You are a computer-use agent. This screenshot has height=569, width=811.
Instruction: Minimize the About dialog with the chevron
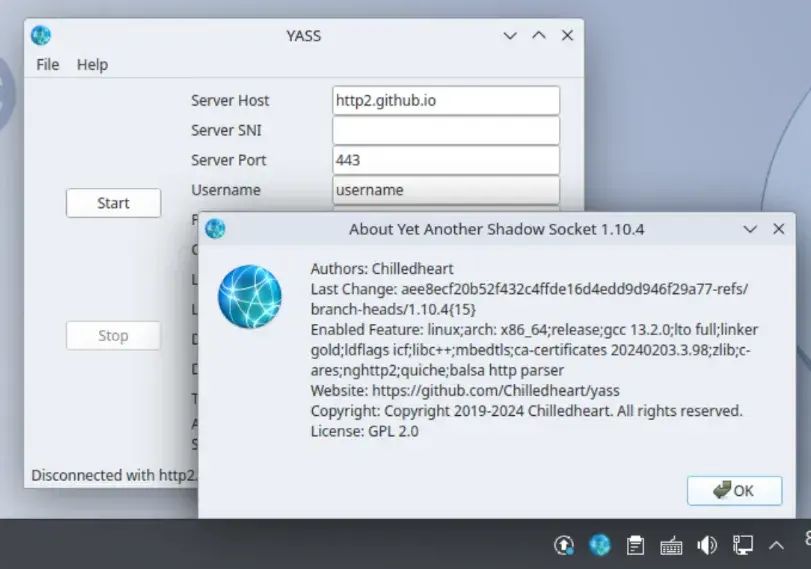750,229
